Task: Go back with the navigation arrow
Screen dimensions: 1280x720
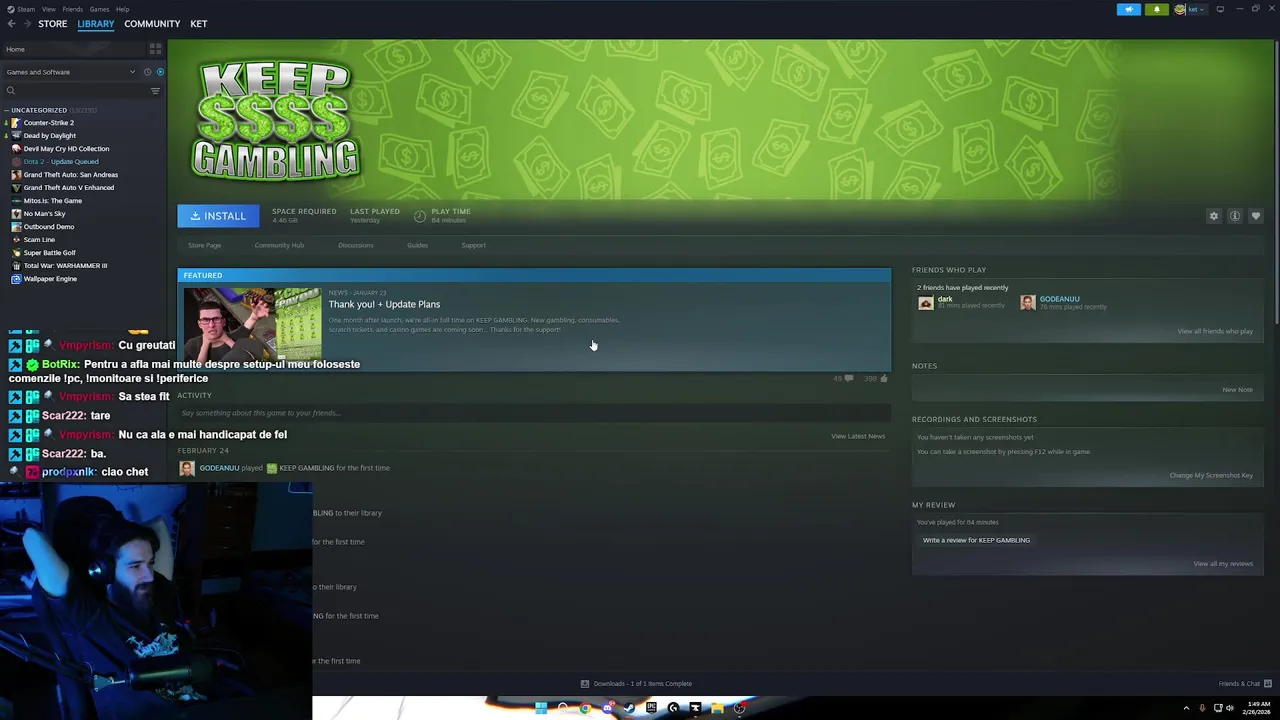Action: (11, 24)
